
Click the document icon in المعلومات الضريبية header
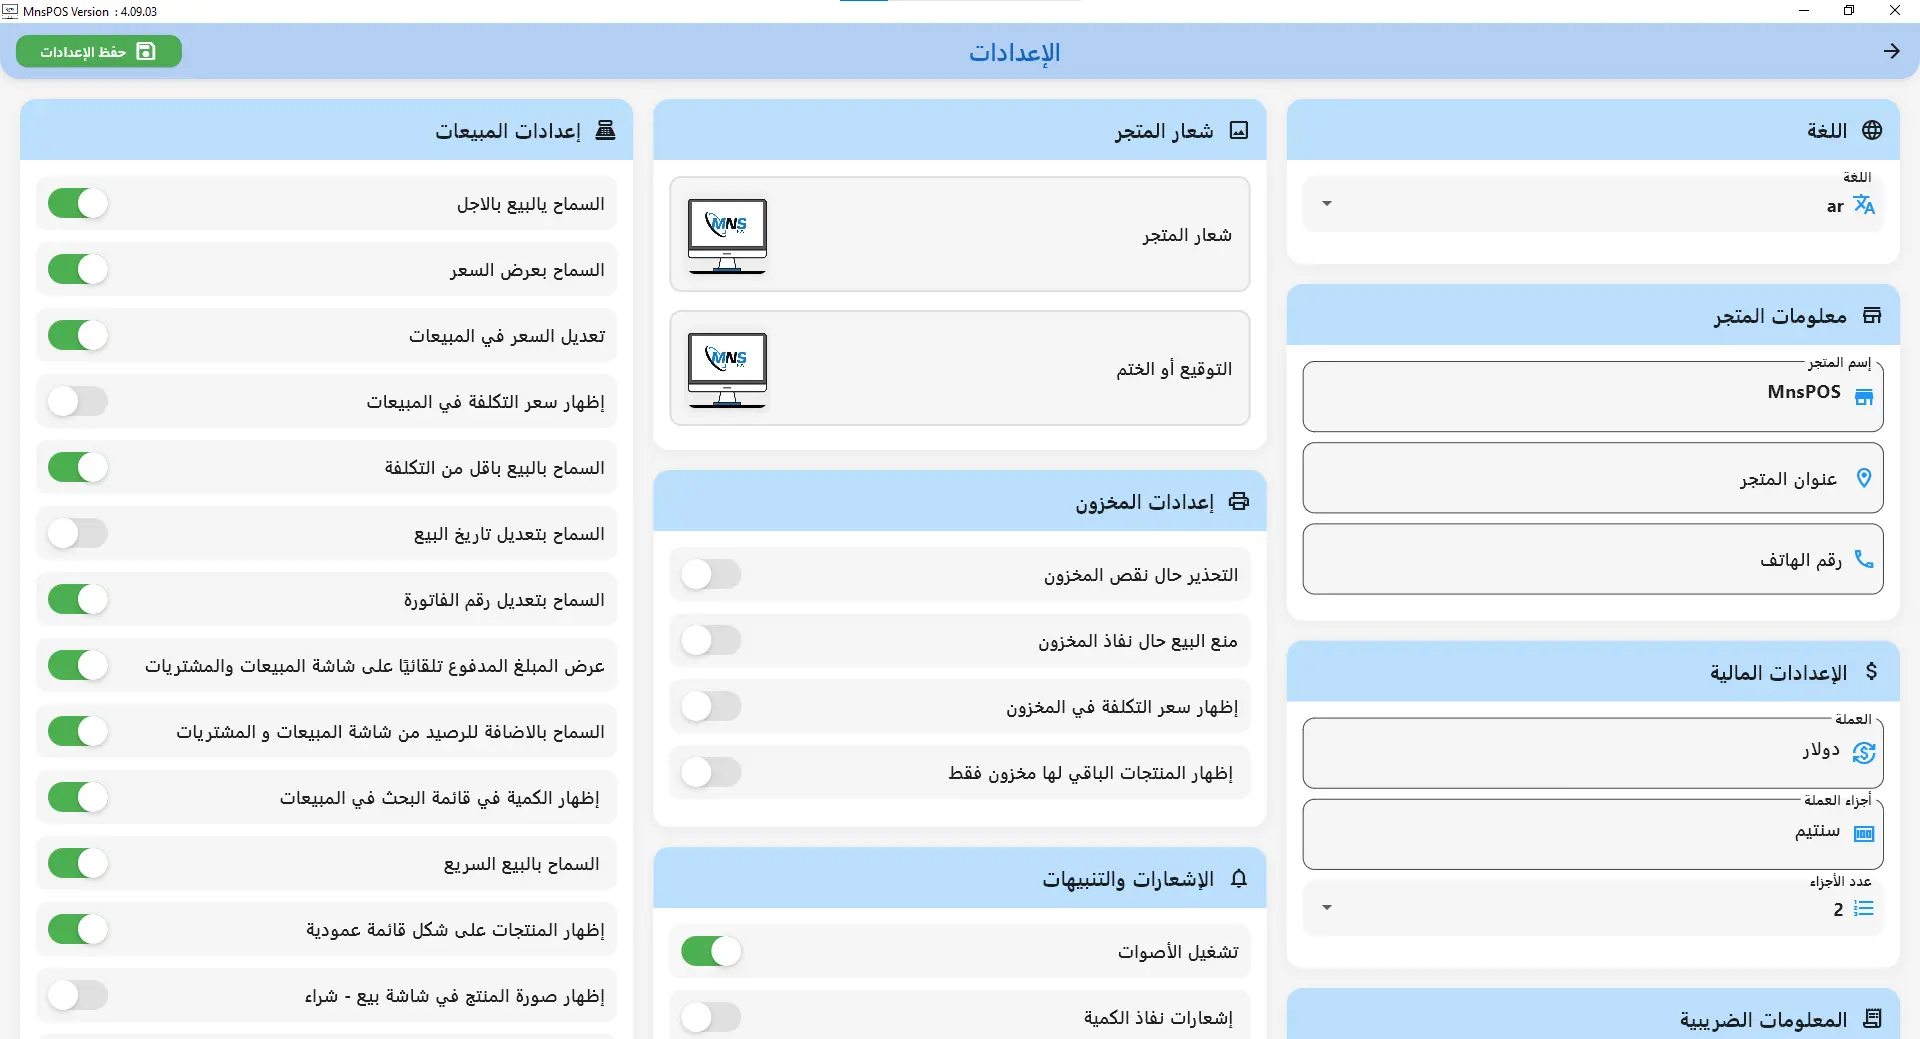(x=1873, y=1018)
